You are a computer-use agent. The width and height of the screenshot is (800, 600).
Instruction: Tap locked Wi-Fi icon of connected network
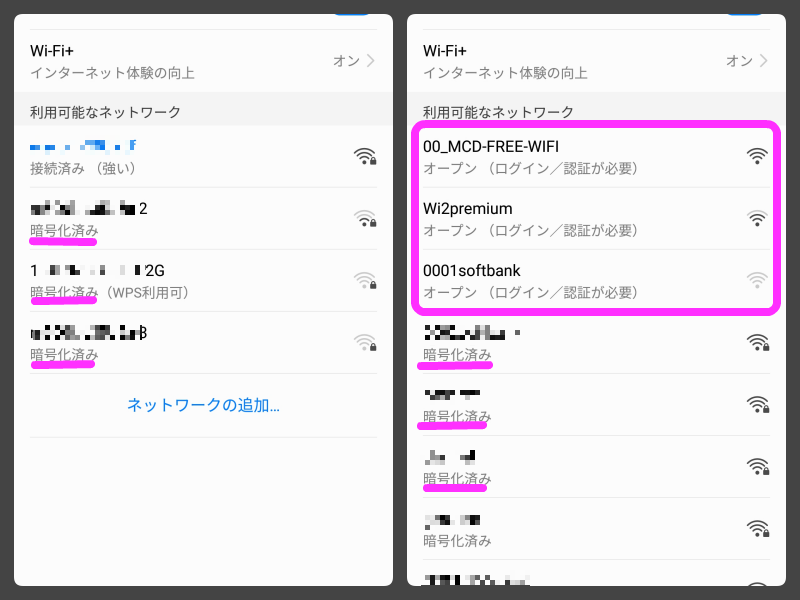point(365,156)
